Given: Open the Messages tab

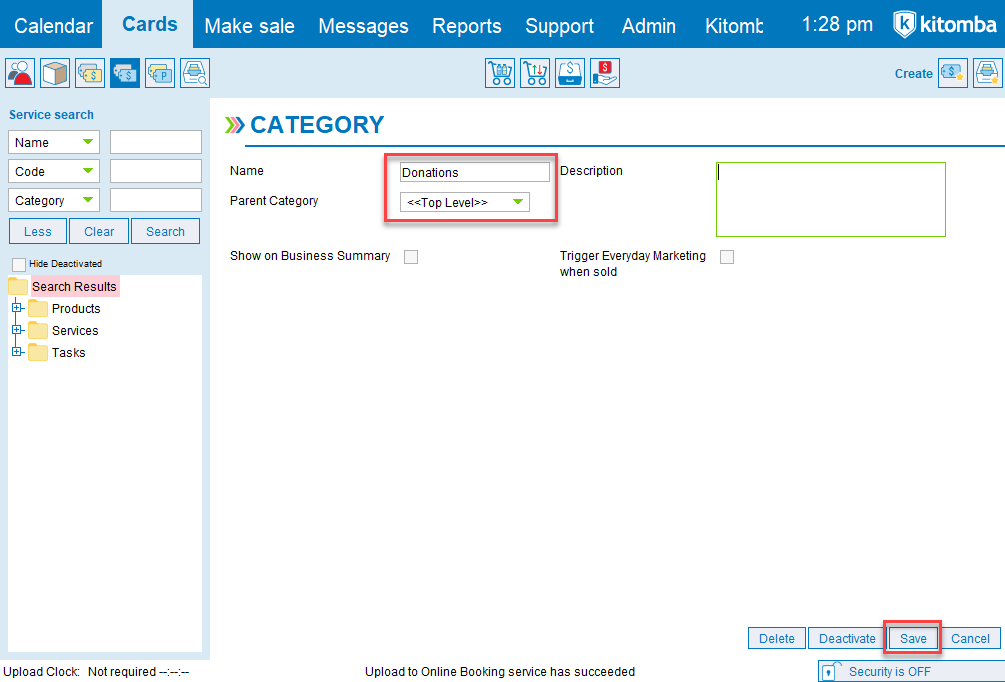Looking at the screenshot, I should 363,26.
